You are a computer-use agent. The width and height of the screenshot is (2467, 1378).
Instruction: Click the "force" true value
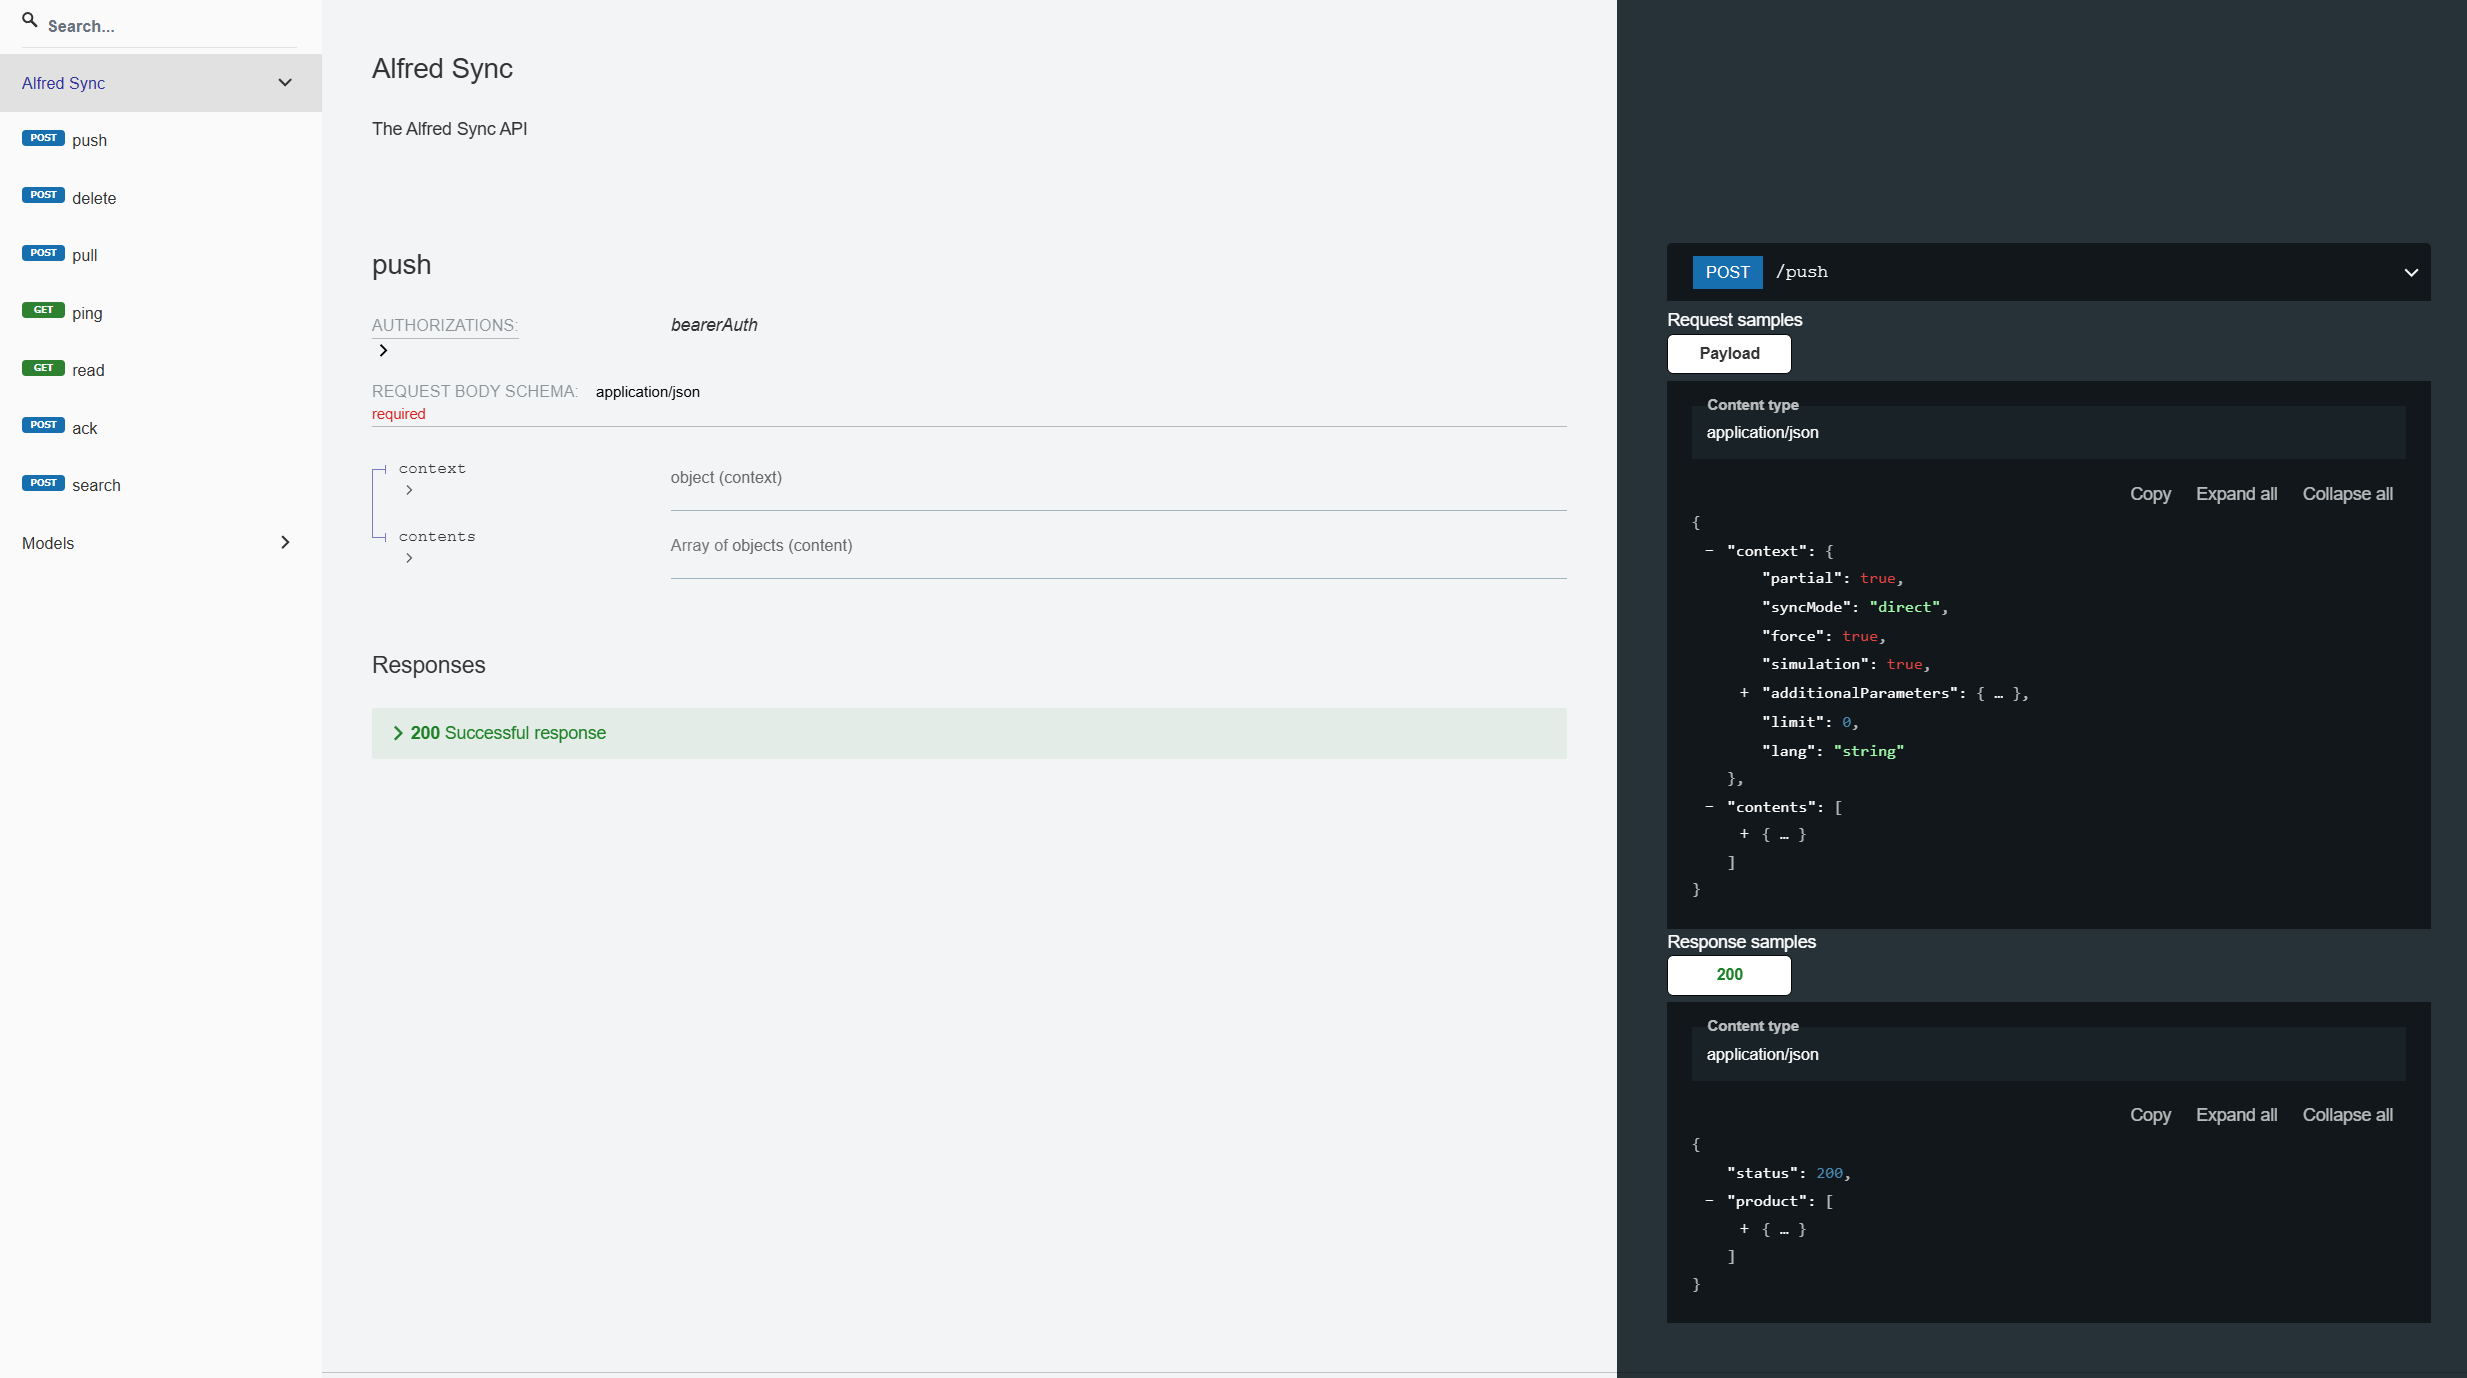1860,636
